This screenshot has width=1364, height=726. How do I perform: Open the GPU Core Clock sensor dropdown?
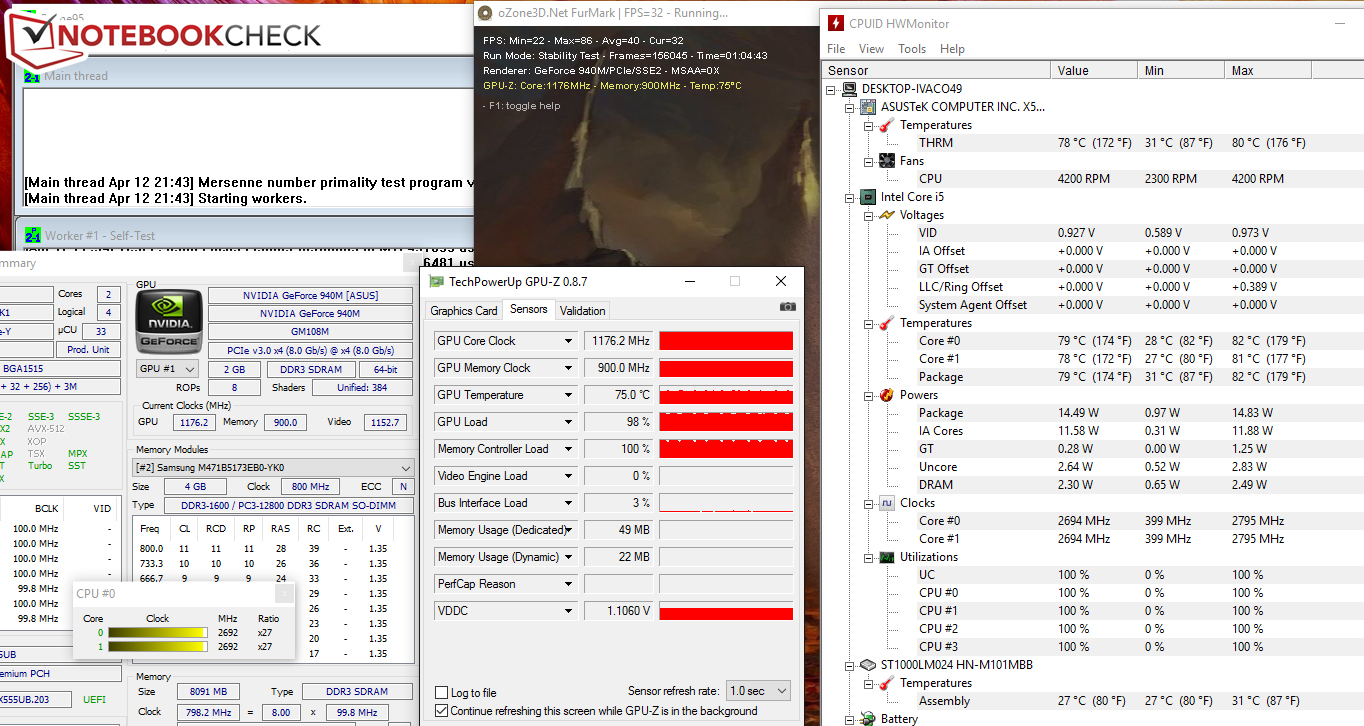[569, 341]
